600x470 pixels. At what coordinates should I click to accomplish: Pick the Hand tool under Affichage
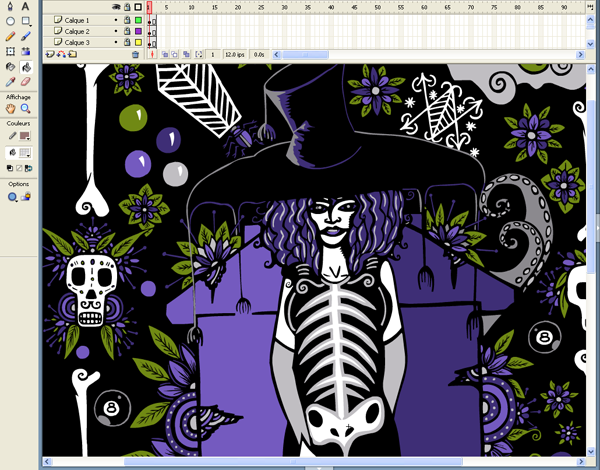pyautogui.click(x=11, y=108)
